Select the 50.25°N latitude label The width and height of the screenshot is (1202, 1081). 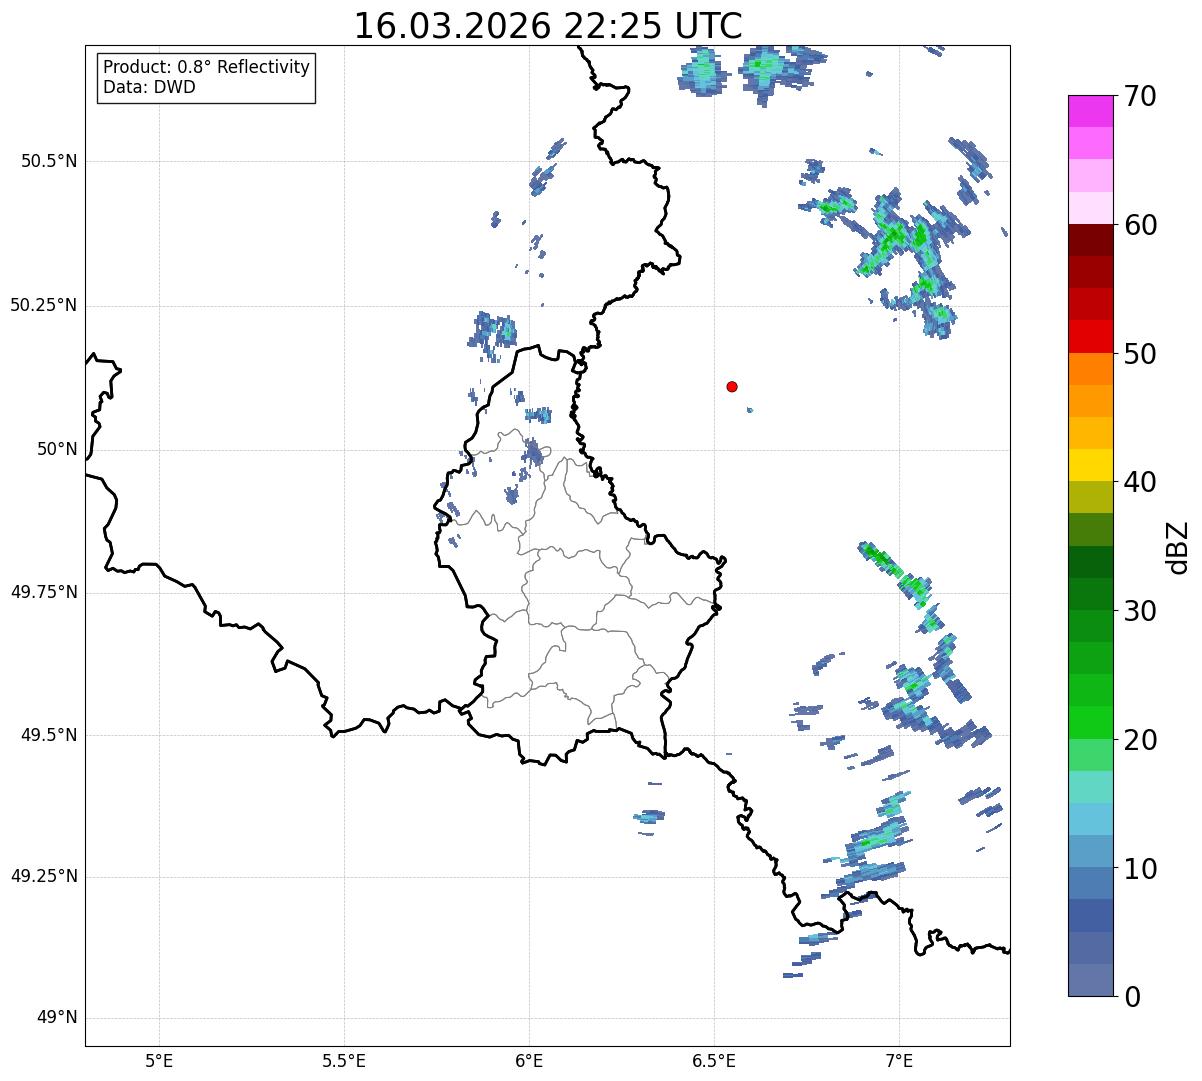pyautogui.click(x=44, y=305)
